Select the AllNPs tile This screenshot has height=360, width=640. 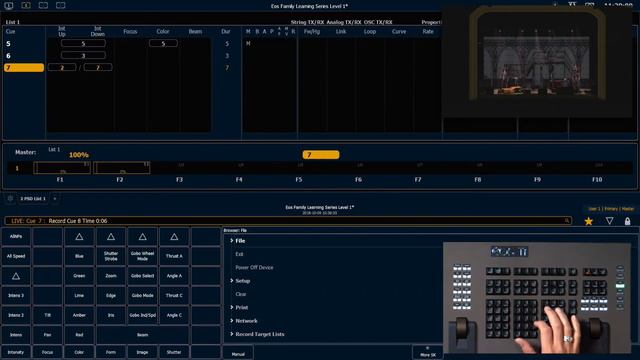pos(16,236)
